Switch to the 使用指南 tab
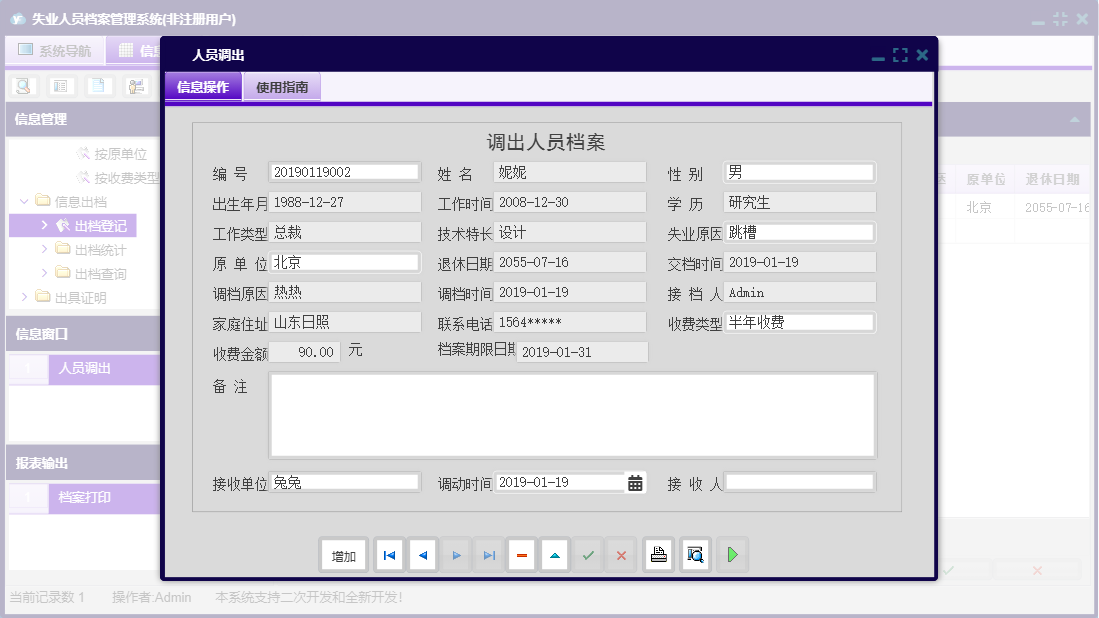This screenshot has width=1099, height=618. tap(281, 87)
